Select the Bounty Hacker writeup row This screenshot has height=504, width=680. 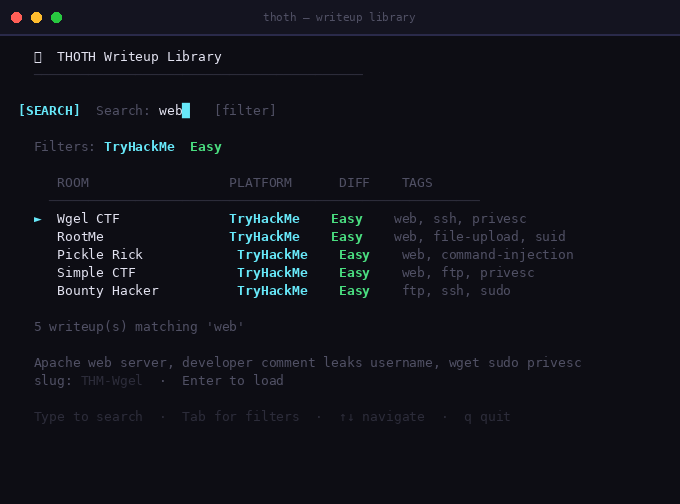pos(284,291)
